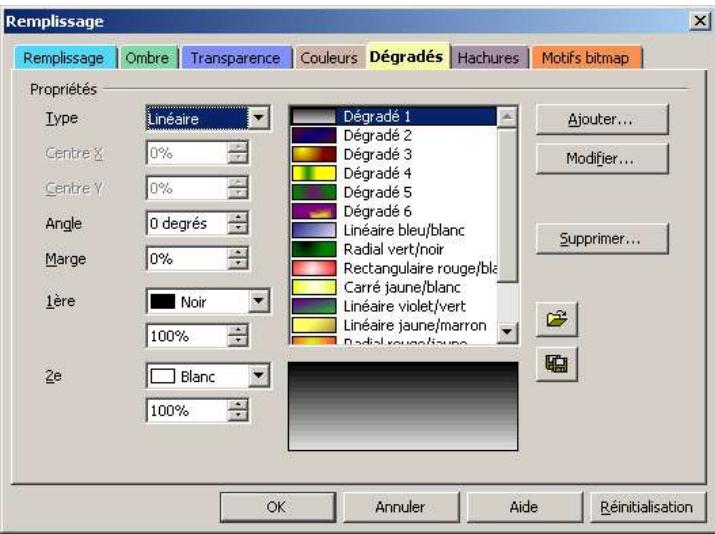
Task: Click the Rectangulaire rouge/blanc swatch
Action: click(x=314, y=269)
